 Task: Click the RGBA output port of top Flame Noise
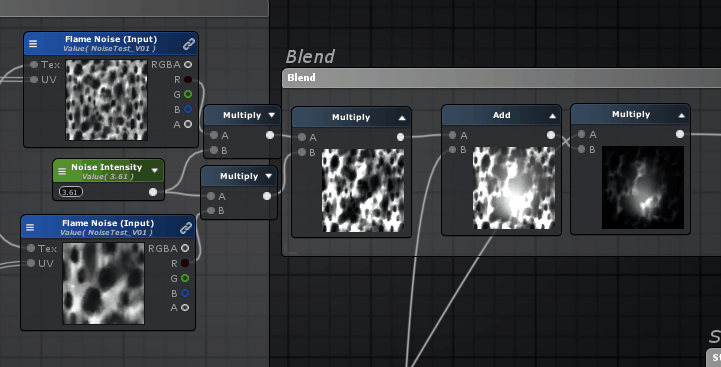point(188,64)
